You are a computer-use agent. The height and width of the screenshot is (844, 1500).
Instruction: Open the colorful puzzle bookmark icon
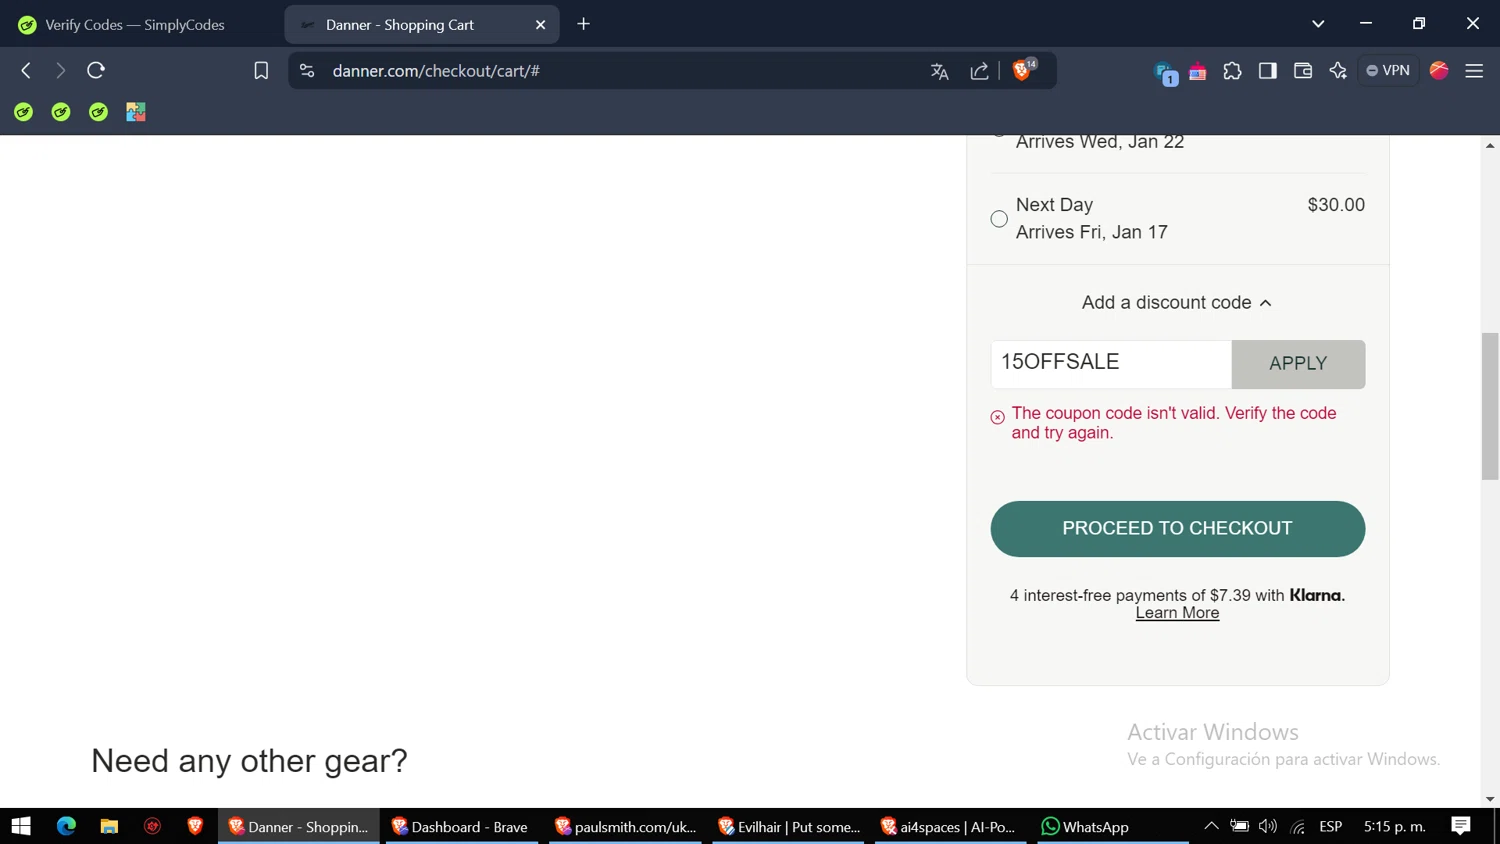click(136, 112)
